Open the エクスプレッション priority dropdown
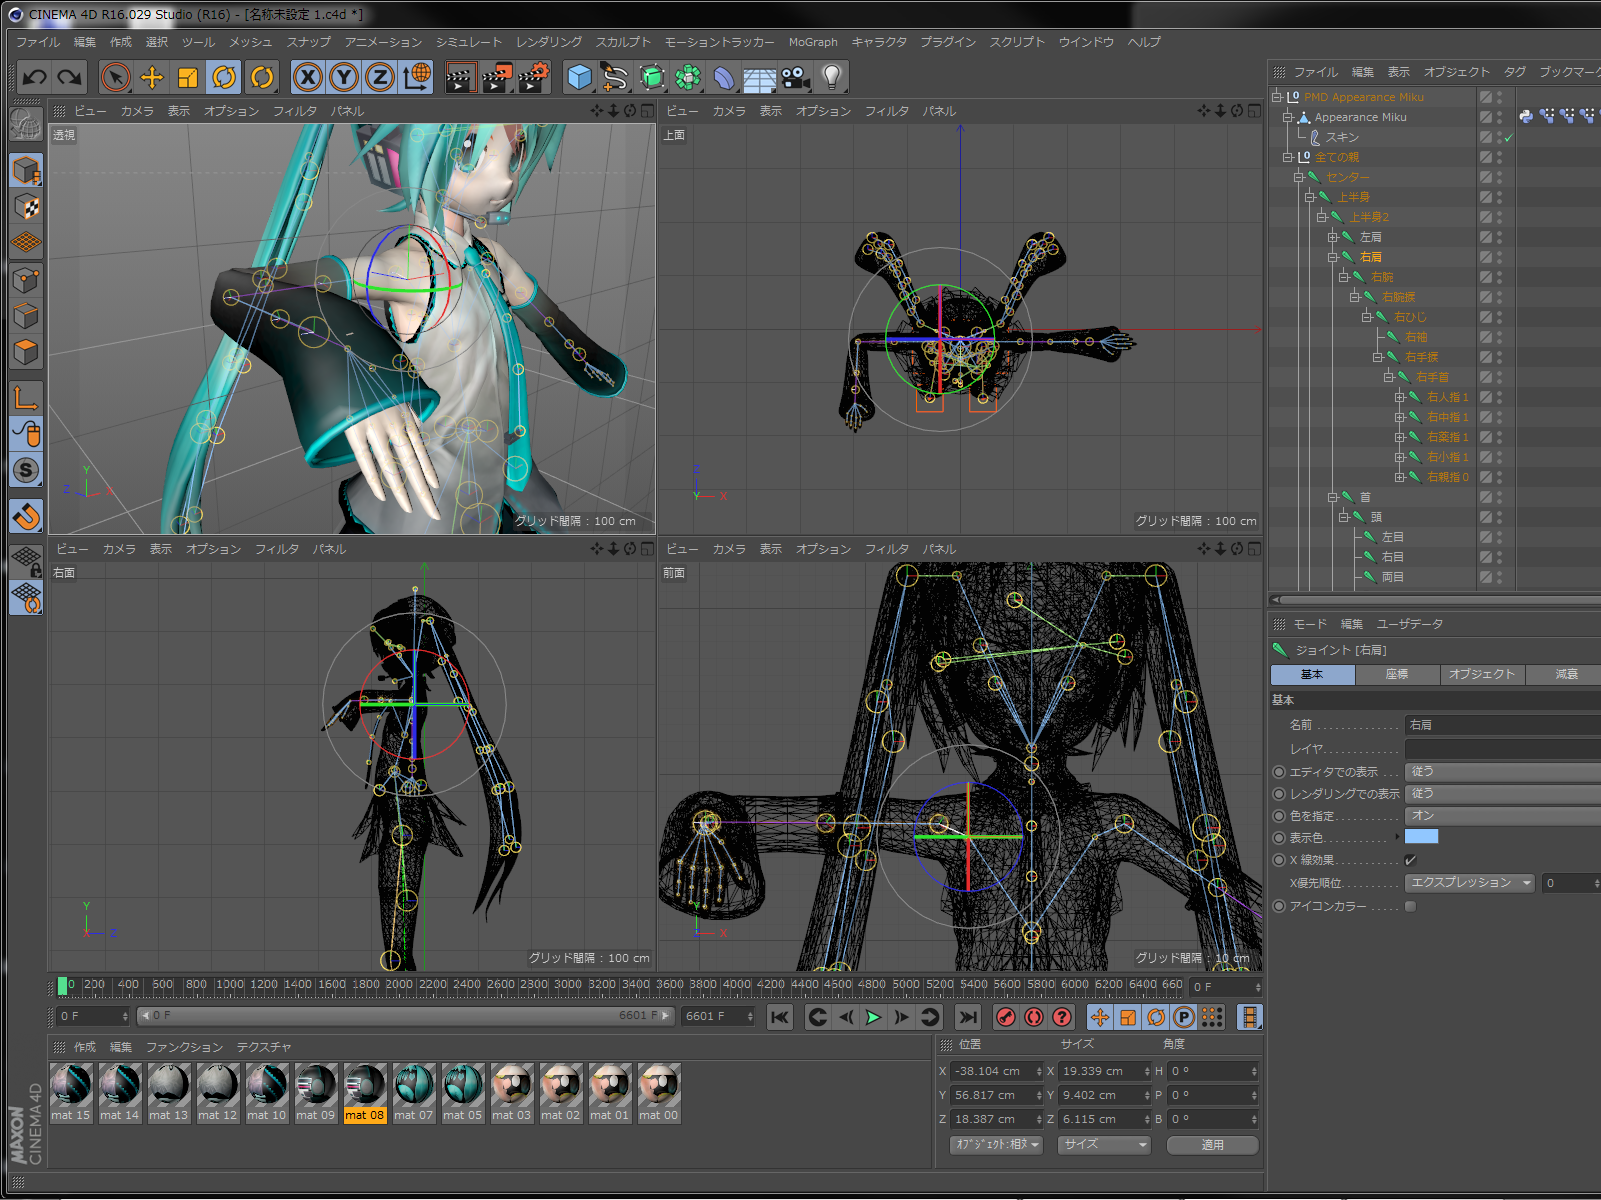The height and width of the screenshot is (1200, 1601). click(1469, 883)
